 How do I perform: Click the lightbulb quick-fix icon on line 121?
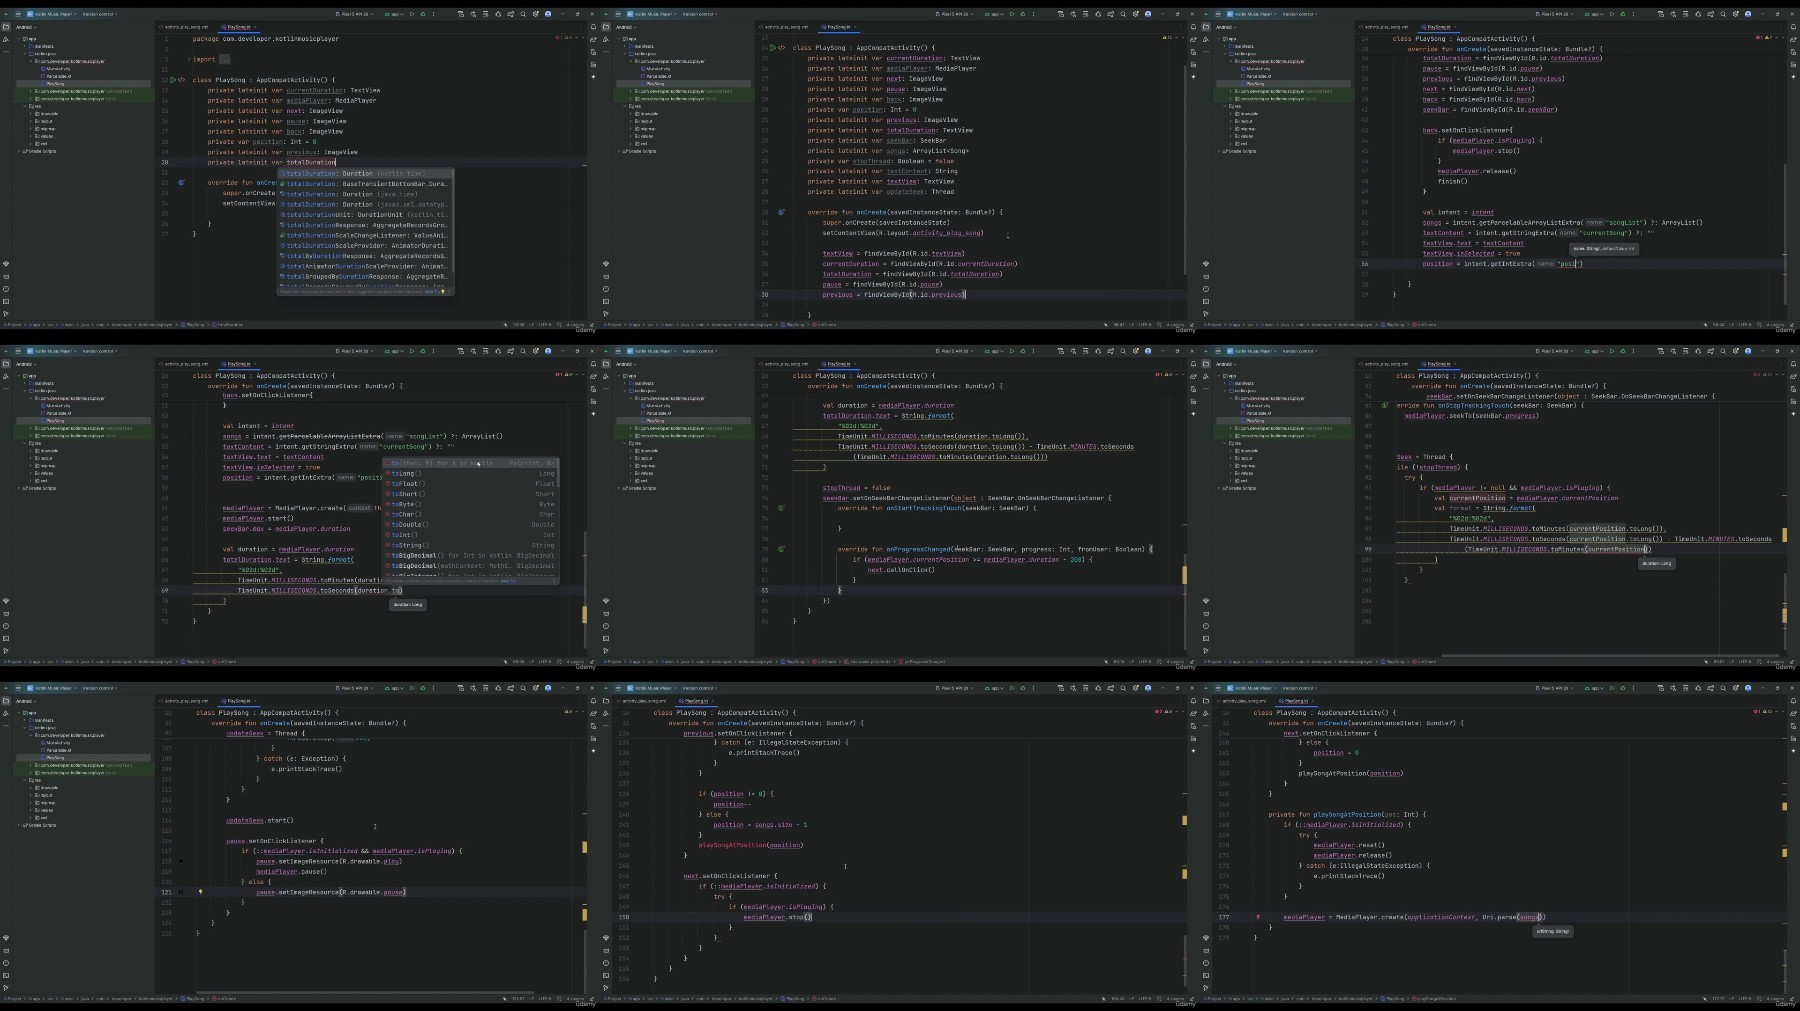[200, 892]
